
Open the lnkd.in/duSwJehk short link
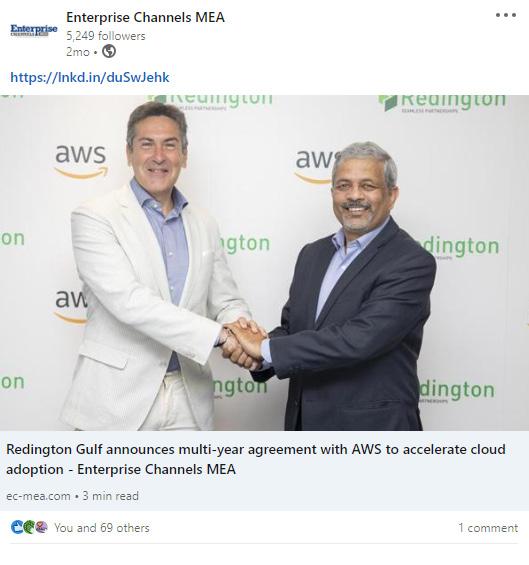click(90, 77)
